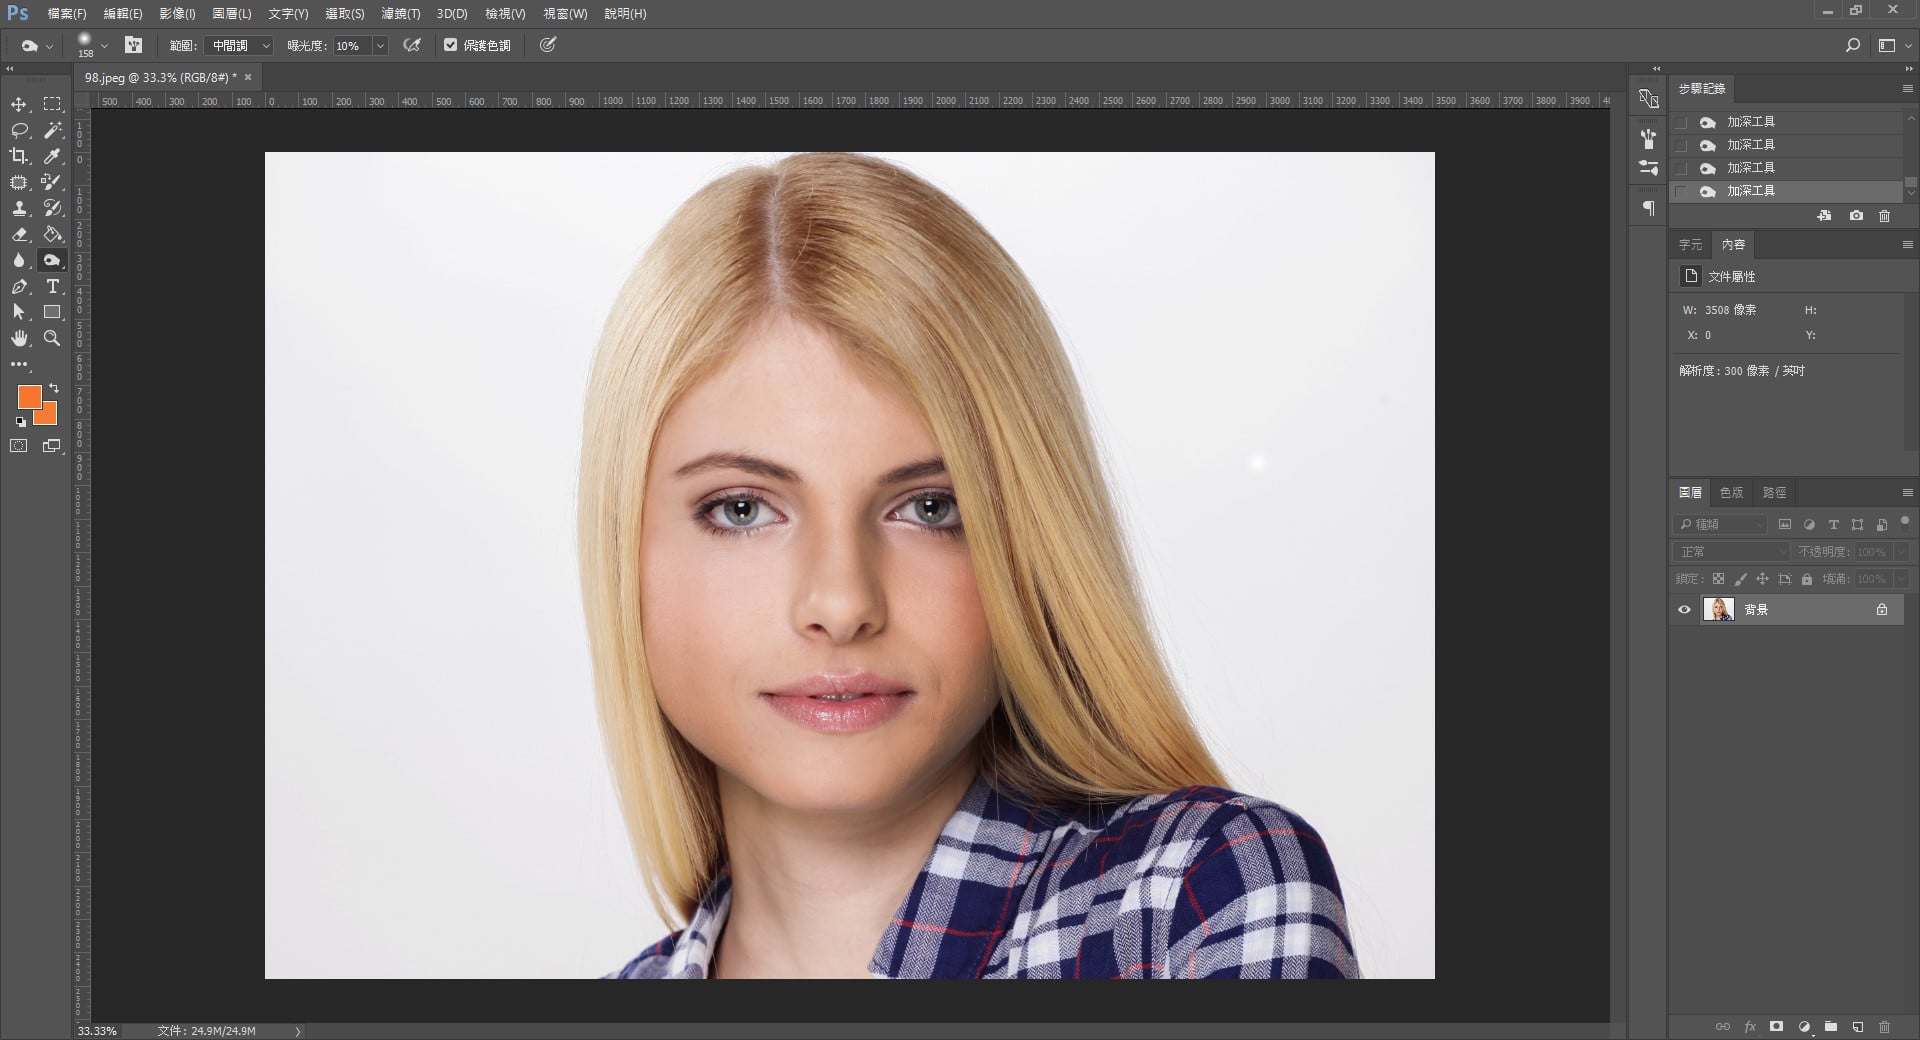
Task: Open the 濾鏡(T) menu
Action: 400,14
